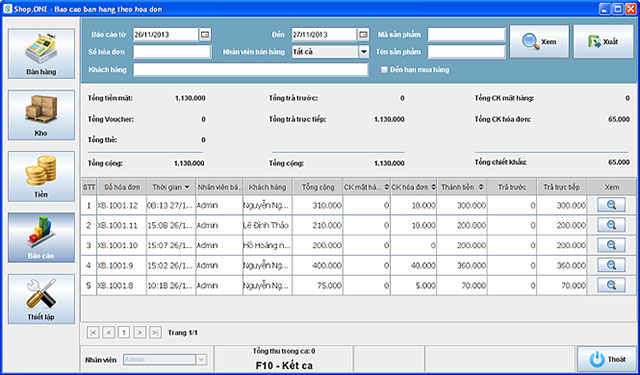
Task: Click the Số hóa đơn column header
Action: coord(122,187)
